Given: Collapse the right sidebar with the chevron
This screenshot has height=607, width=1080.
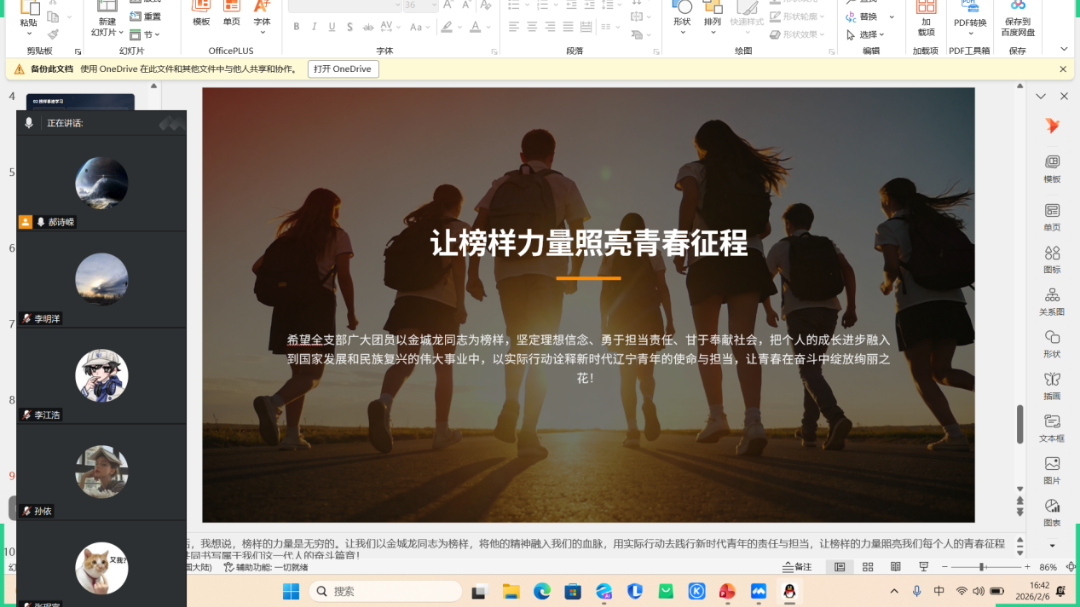Looking at the screenshot, I should pyautogui.click(x=1040, y=97).
